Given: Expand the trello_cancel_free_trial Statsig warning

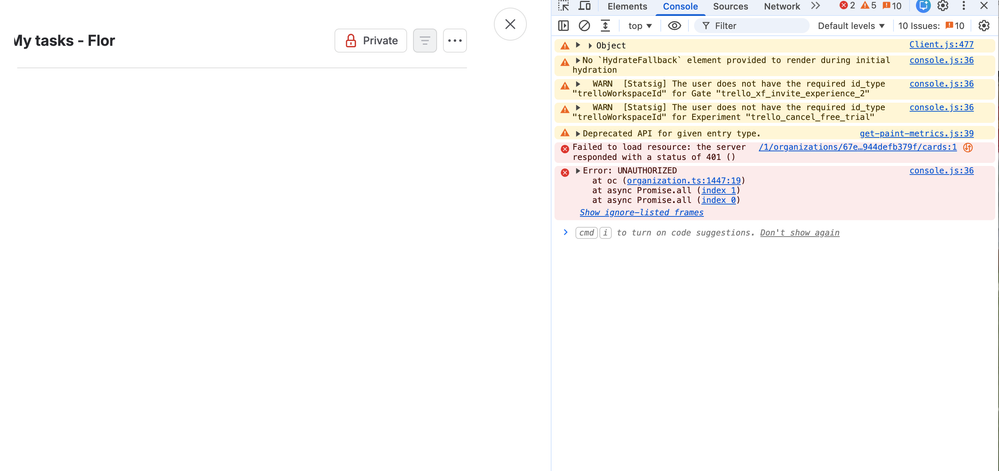Looking at the screenshot, I should pyautogui.click(x=578, y=107).
